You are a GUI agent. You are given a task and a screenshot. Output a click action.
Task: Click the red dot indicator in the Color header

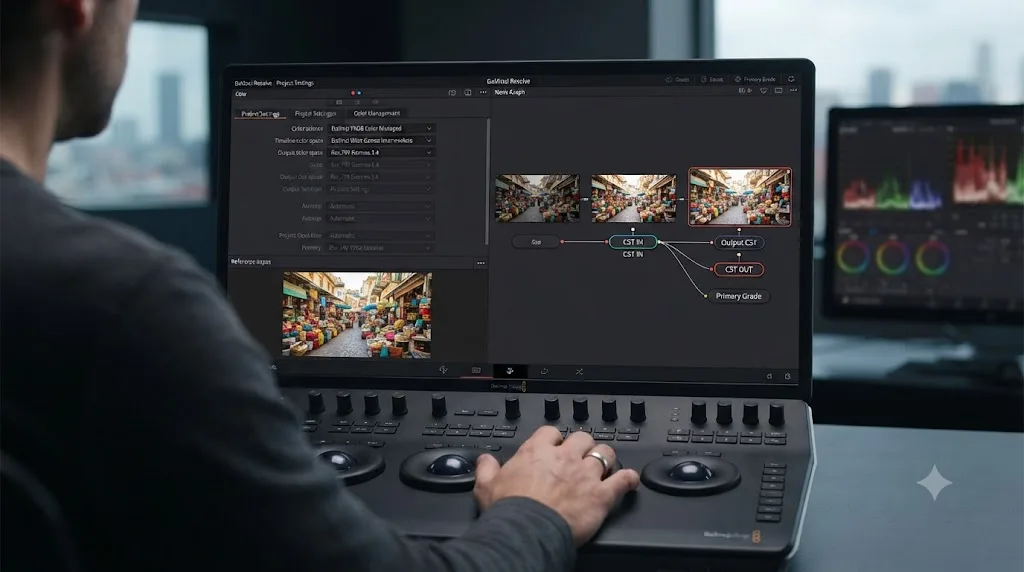353,93
